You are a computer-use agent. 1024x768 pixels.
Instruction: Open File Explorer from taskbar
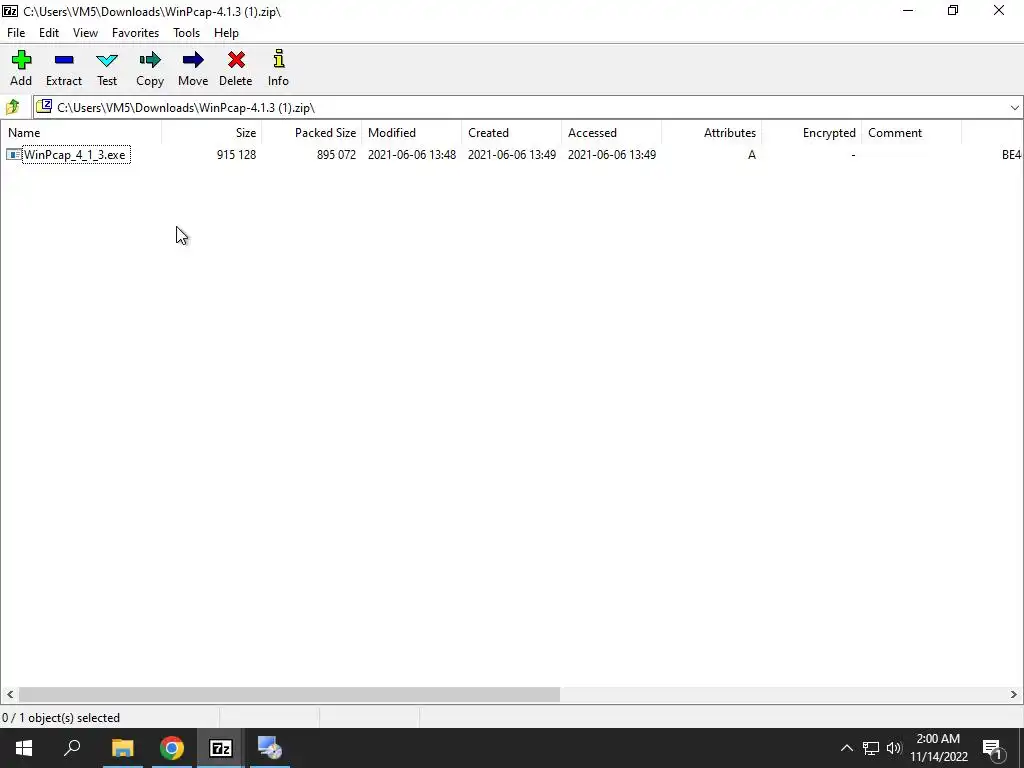pos(122,748)
